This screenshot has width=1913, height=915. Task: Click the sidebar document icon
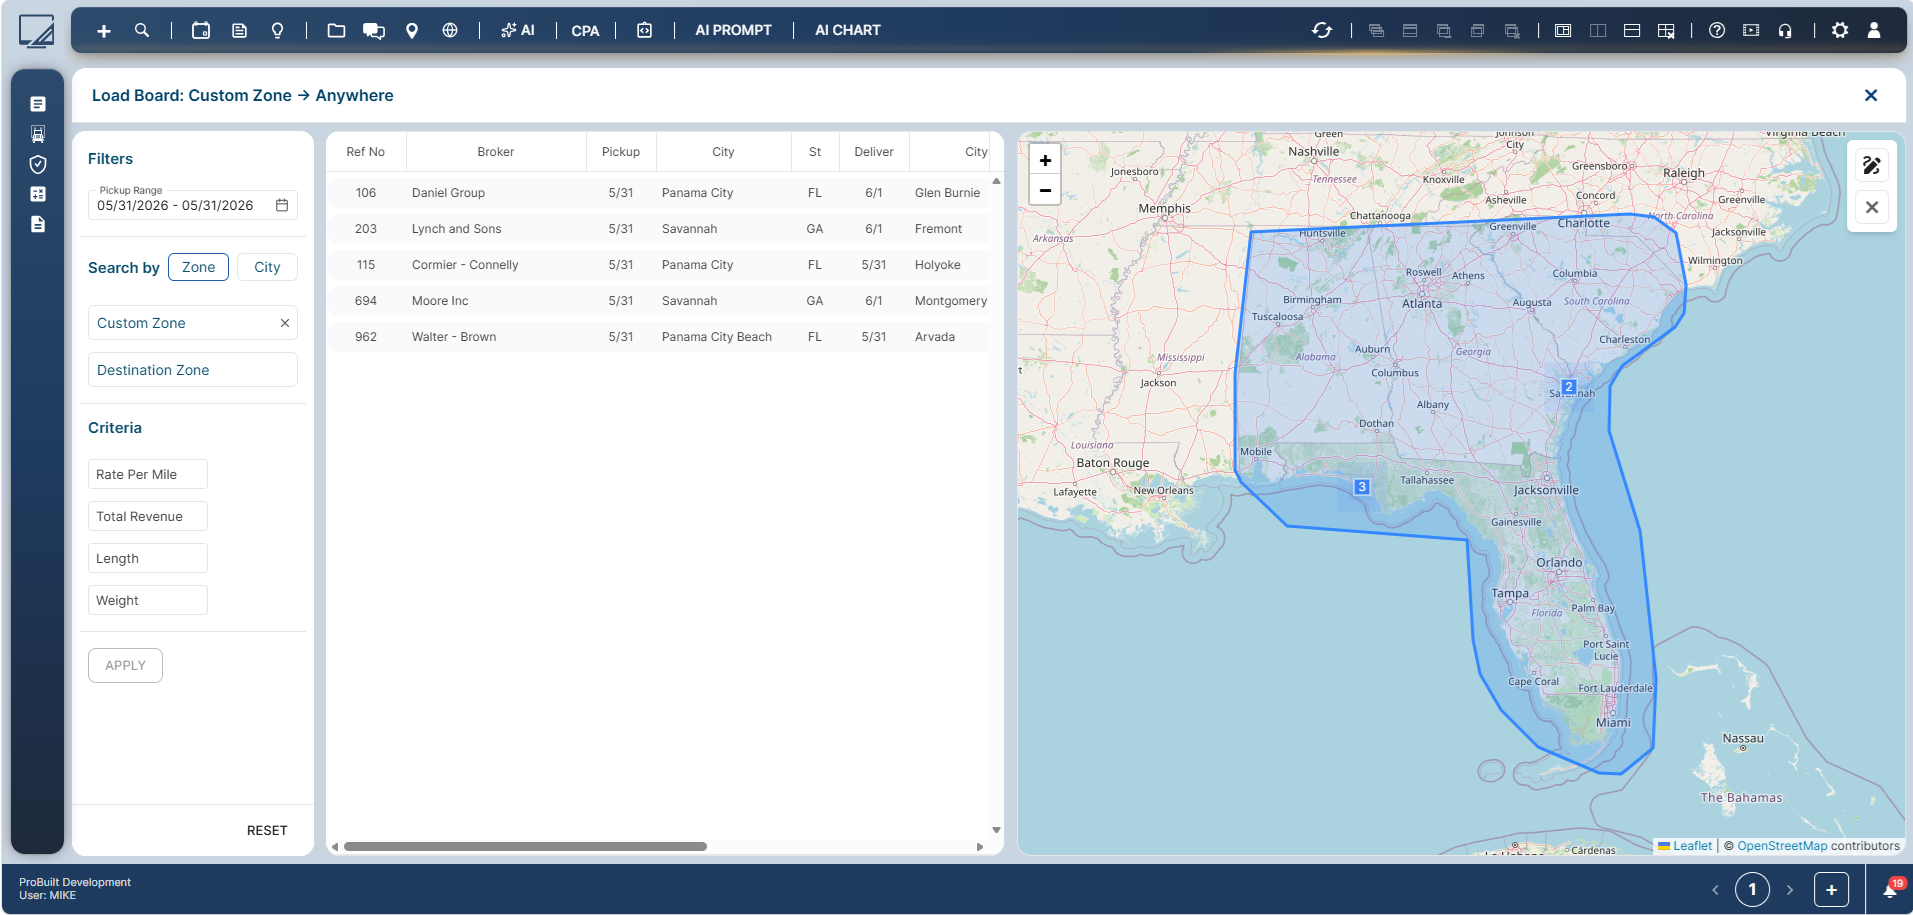[x=38, y=224]
